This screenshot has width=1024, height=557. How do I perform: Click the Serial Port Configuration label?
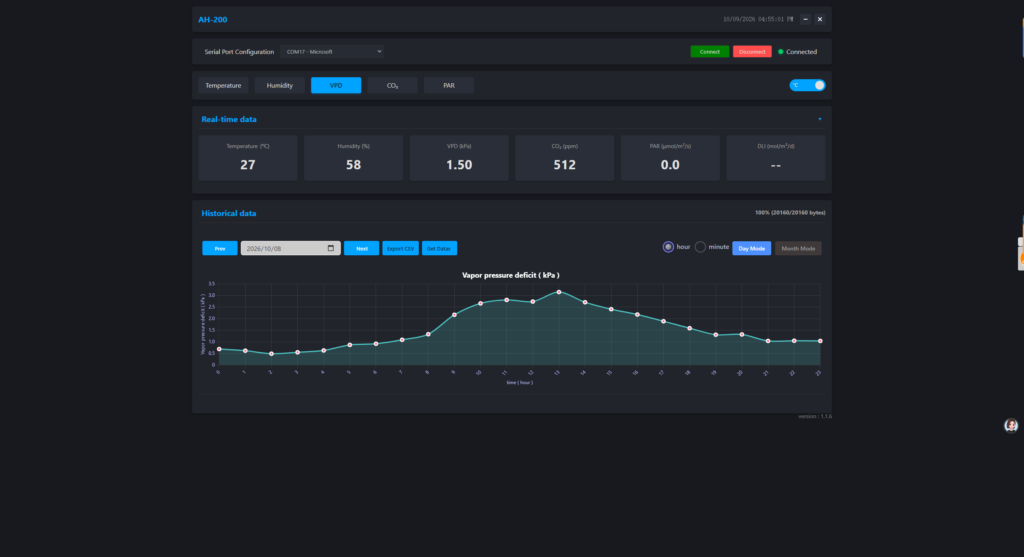239,52
